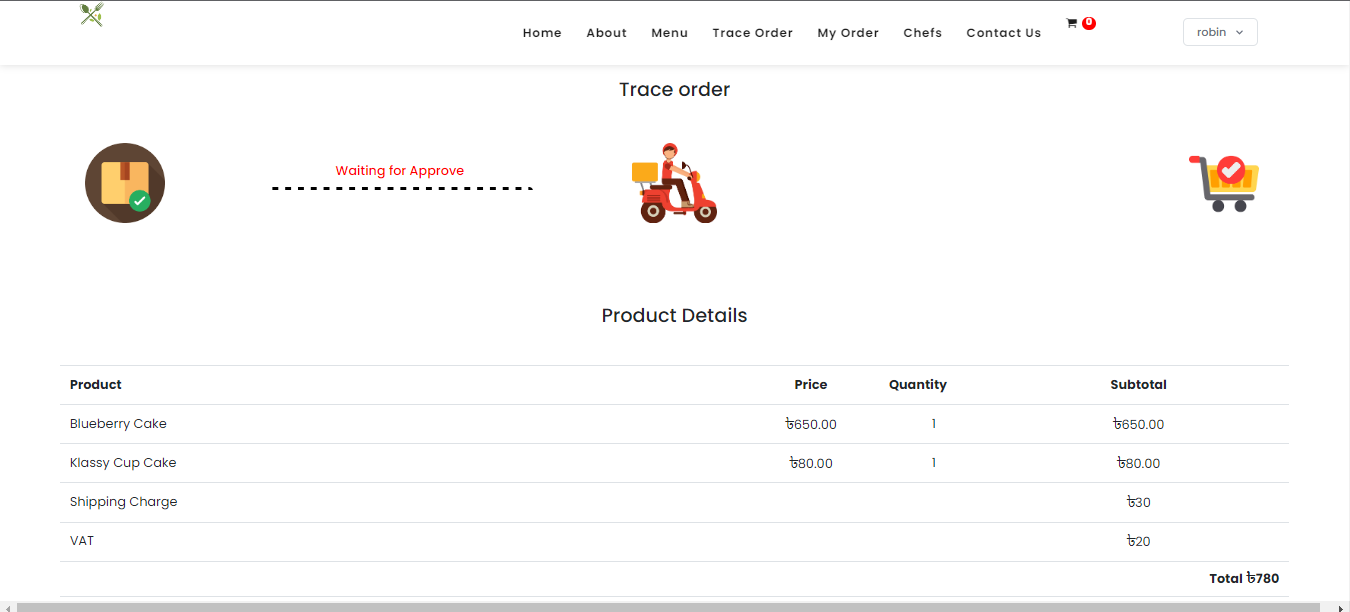The image size is (1350, 612).
Task: Click the red cart item count badge
Action: coord(1088,23)
